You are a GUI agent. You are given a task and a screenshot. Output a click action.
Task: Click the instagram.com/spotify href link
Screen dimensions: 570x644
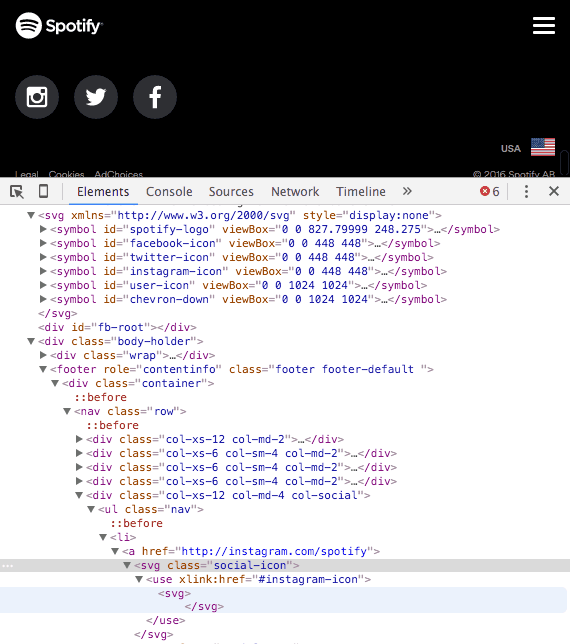tap(274, 551)
